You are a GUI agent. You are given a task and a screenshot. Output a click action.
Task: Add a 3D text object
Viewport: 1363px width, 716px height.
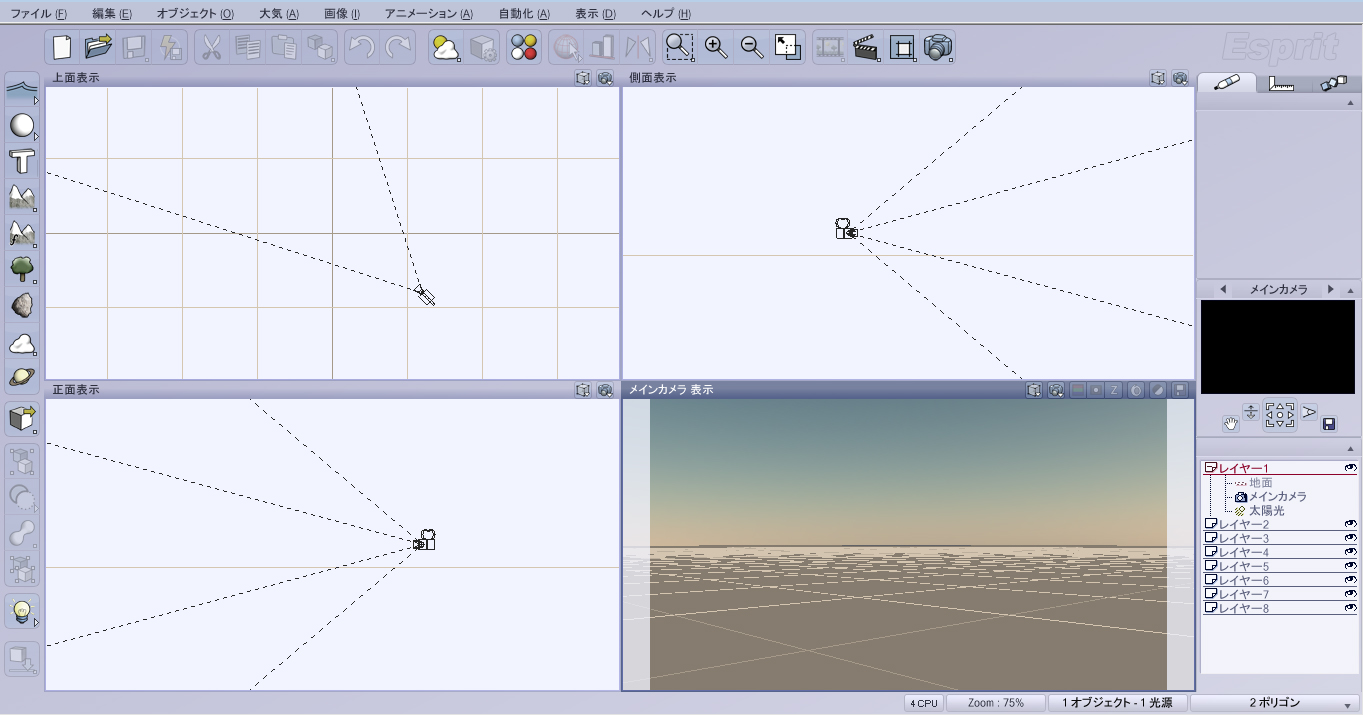(x=21, y=161)
